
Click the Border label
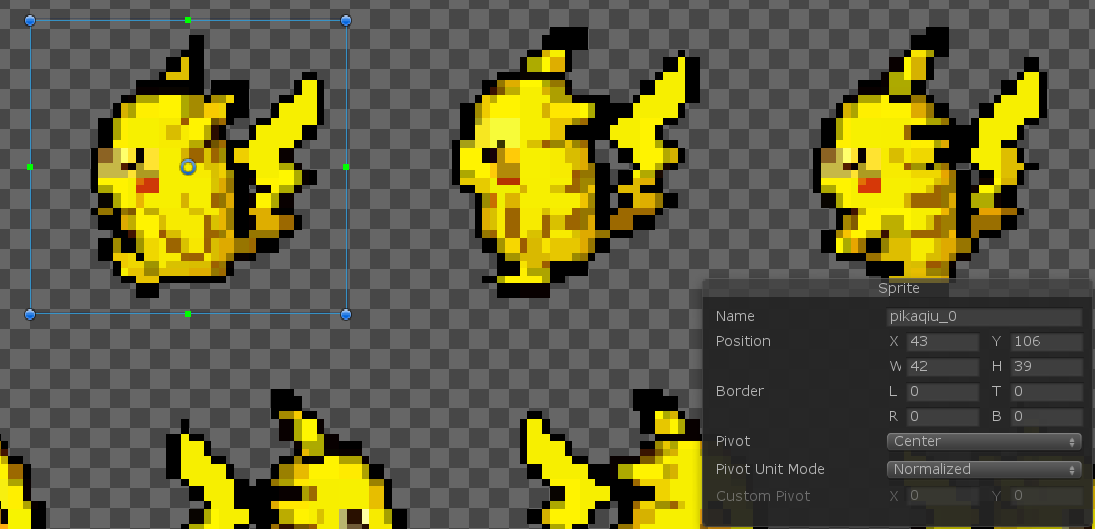pos(740,391)
